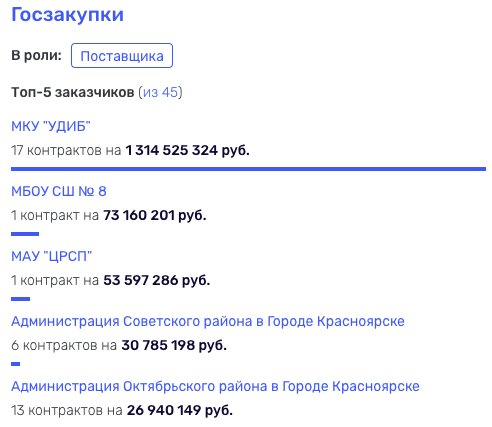The image size is (492, 427).
Task: Open Администрация Октябрьского района link
Action: click(215, 386)
